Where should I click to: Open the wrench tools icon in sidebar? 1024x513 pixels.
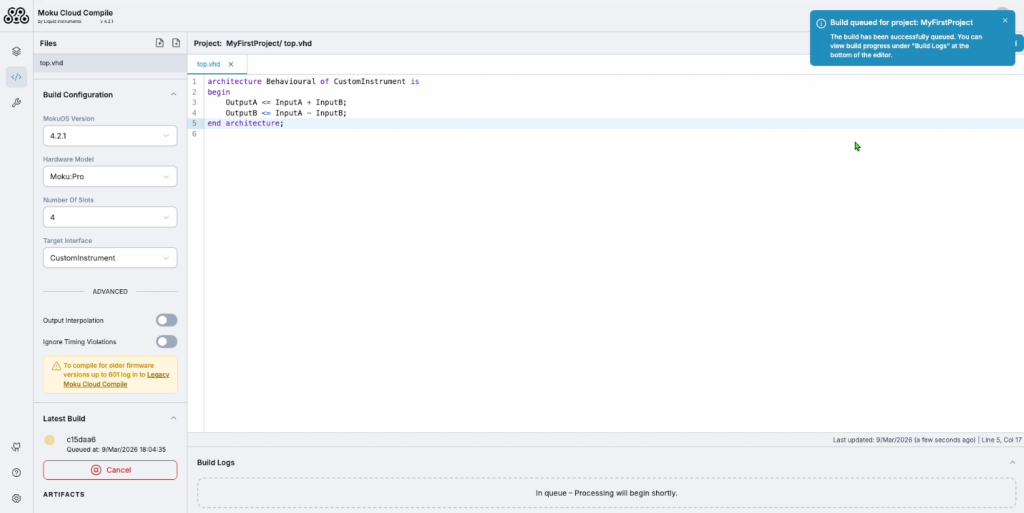[16, 102]
